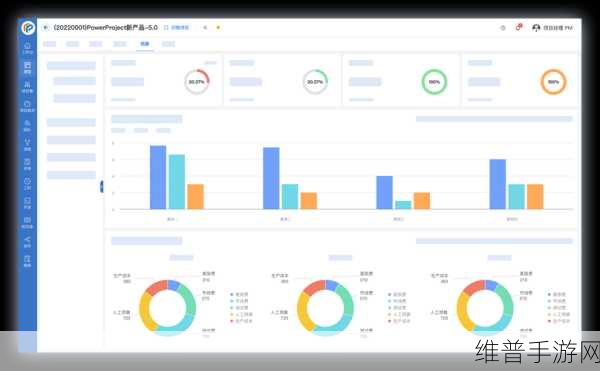Viewport: 600px width, 371px height.
Task: Click the shortest teal bar in the bar chart
Action: (x=403, y=205)
